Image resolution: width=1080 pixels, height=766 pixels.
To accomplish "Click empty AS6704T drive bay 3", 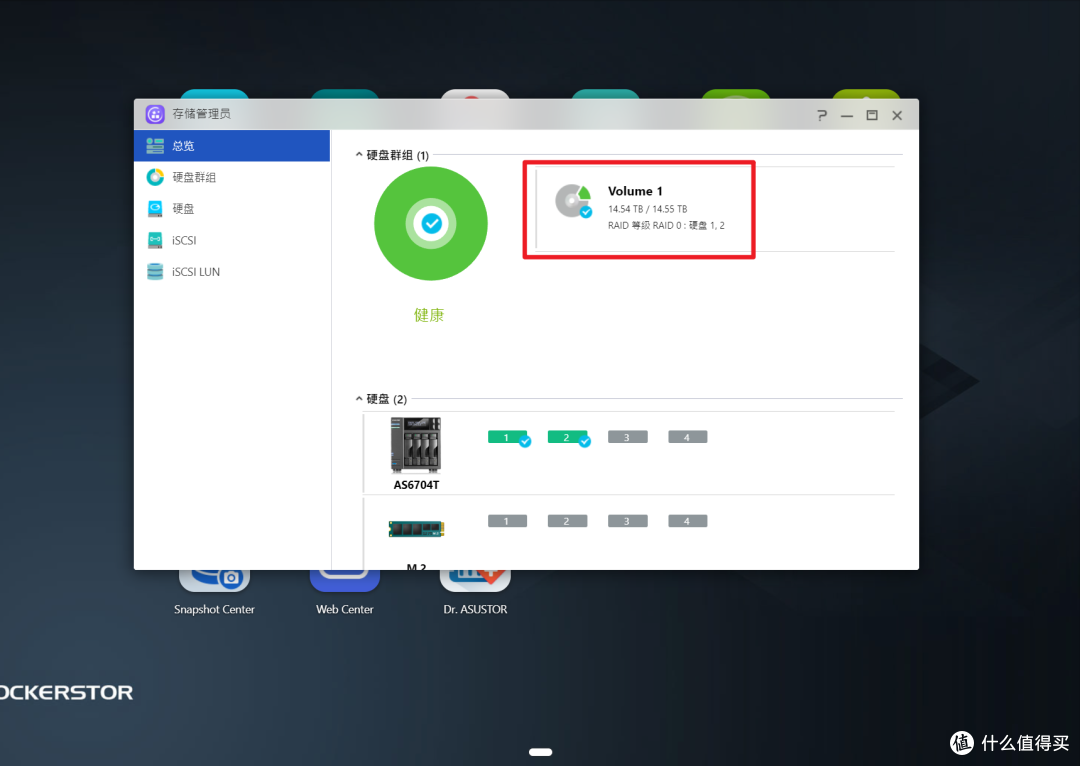I will 627,437.
